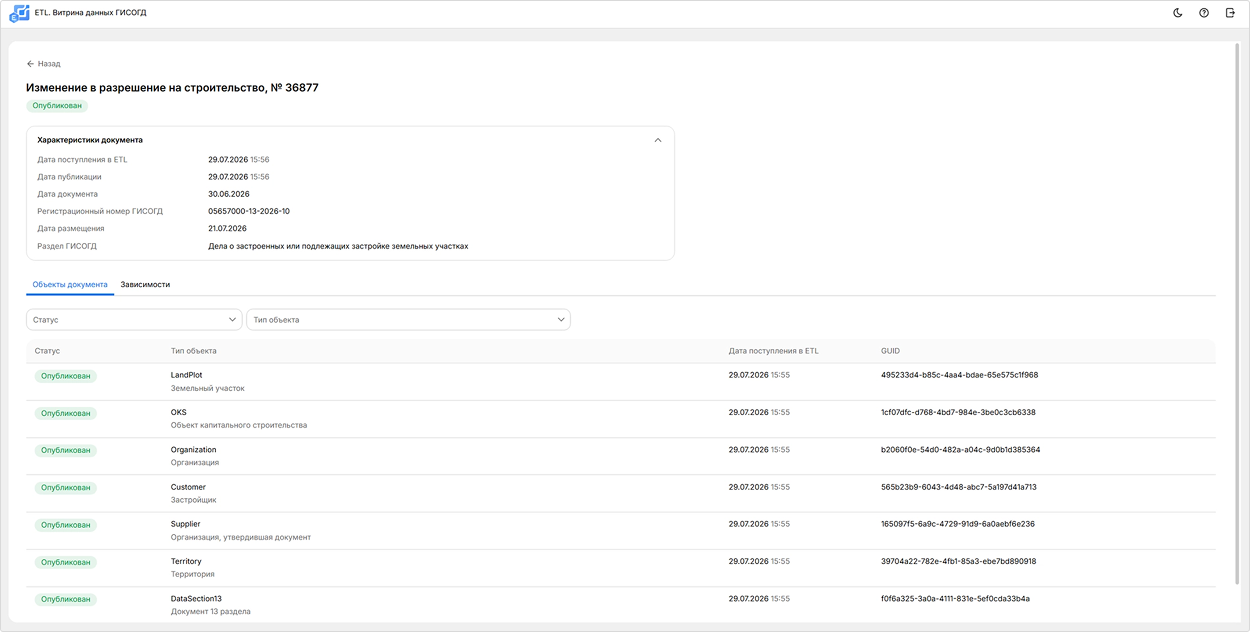Screen dimensions: 1250x632
Task: Click the ETL. Витрина данных ГИСОГД header title
Action: coord(90,13)
